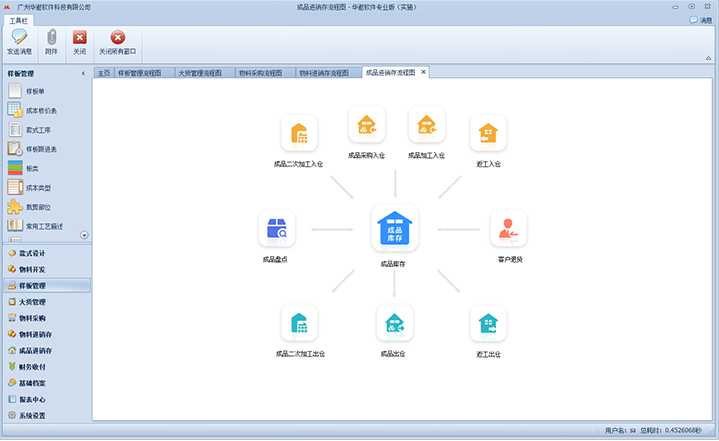719x441 pixels.
Task: Select the 财务收付 module
Action: point(47,367)
